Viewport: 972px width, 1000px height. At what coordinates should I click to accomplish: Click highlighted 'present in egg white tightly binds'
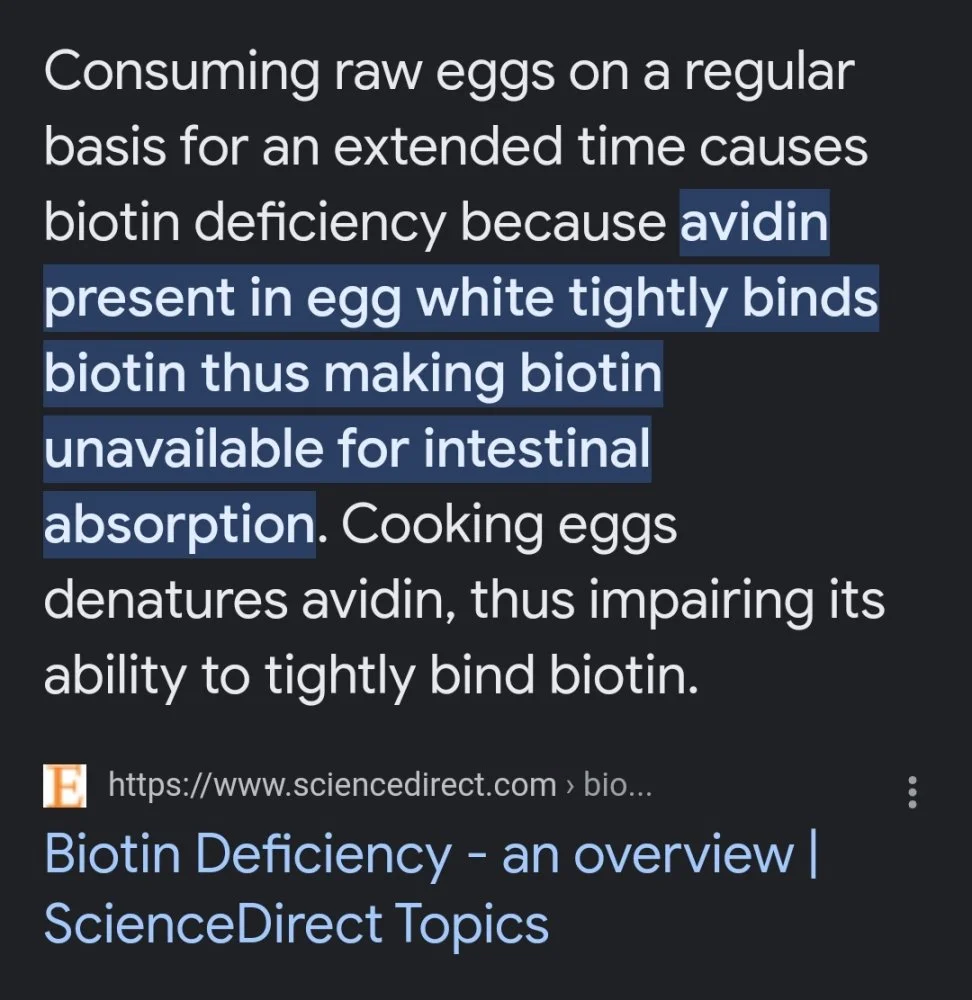tap(460, 298)
